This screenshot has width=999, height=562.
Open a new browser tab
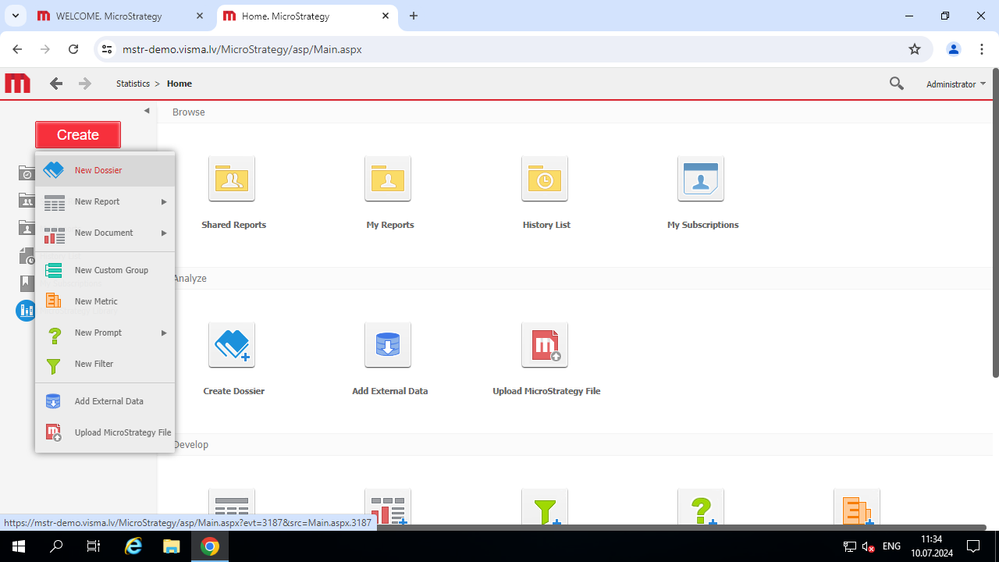pos(413,16)
